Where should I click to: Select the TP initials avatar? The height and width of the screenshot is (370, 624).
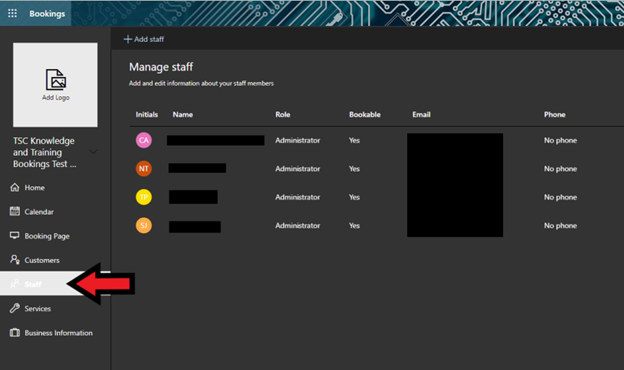(144, 197)
